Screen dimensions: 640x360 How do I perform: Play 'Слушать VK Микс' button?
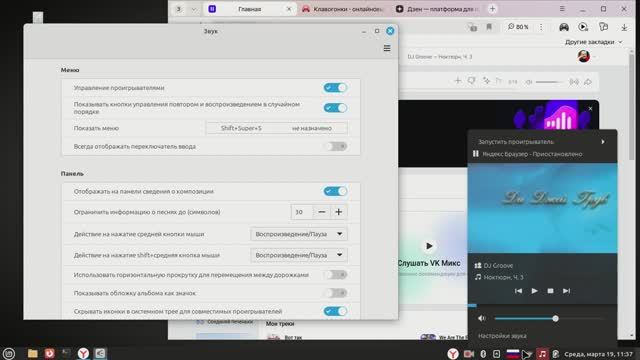[429, 246]
